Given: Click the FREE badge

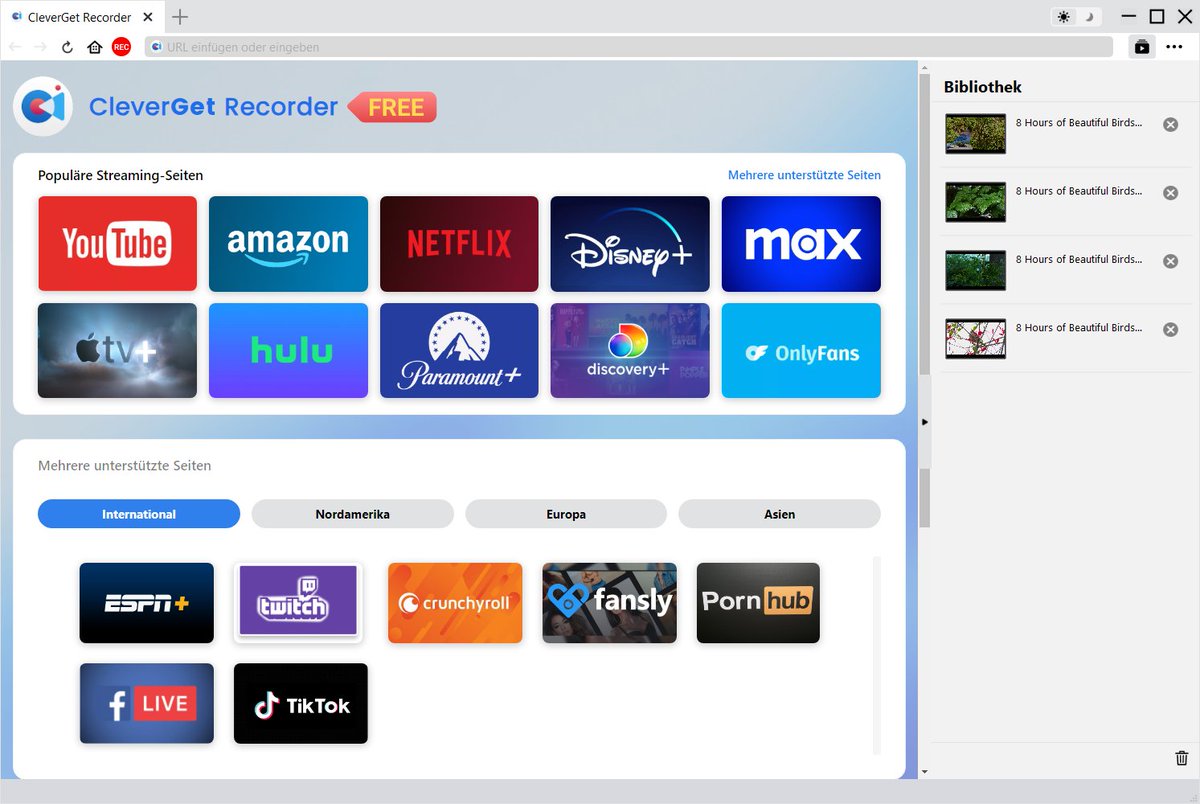Looking at the screenshot, I should tap(392, 107).
